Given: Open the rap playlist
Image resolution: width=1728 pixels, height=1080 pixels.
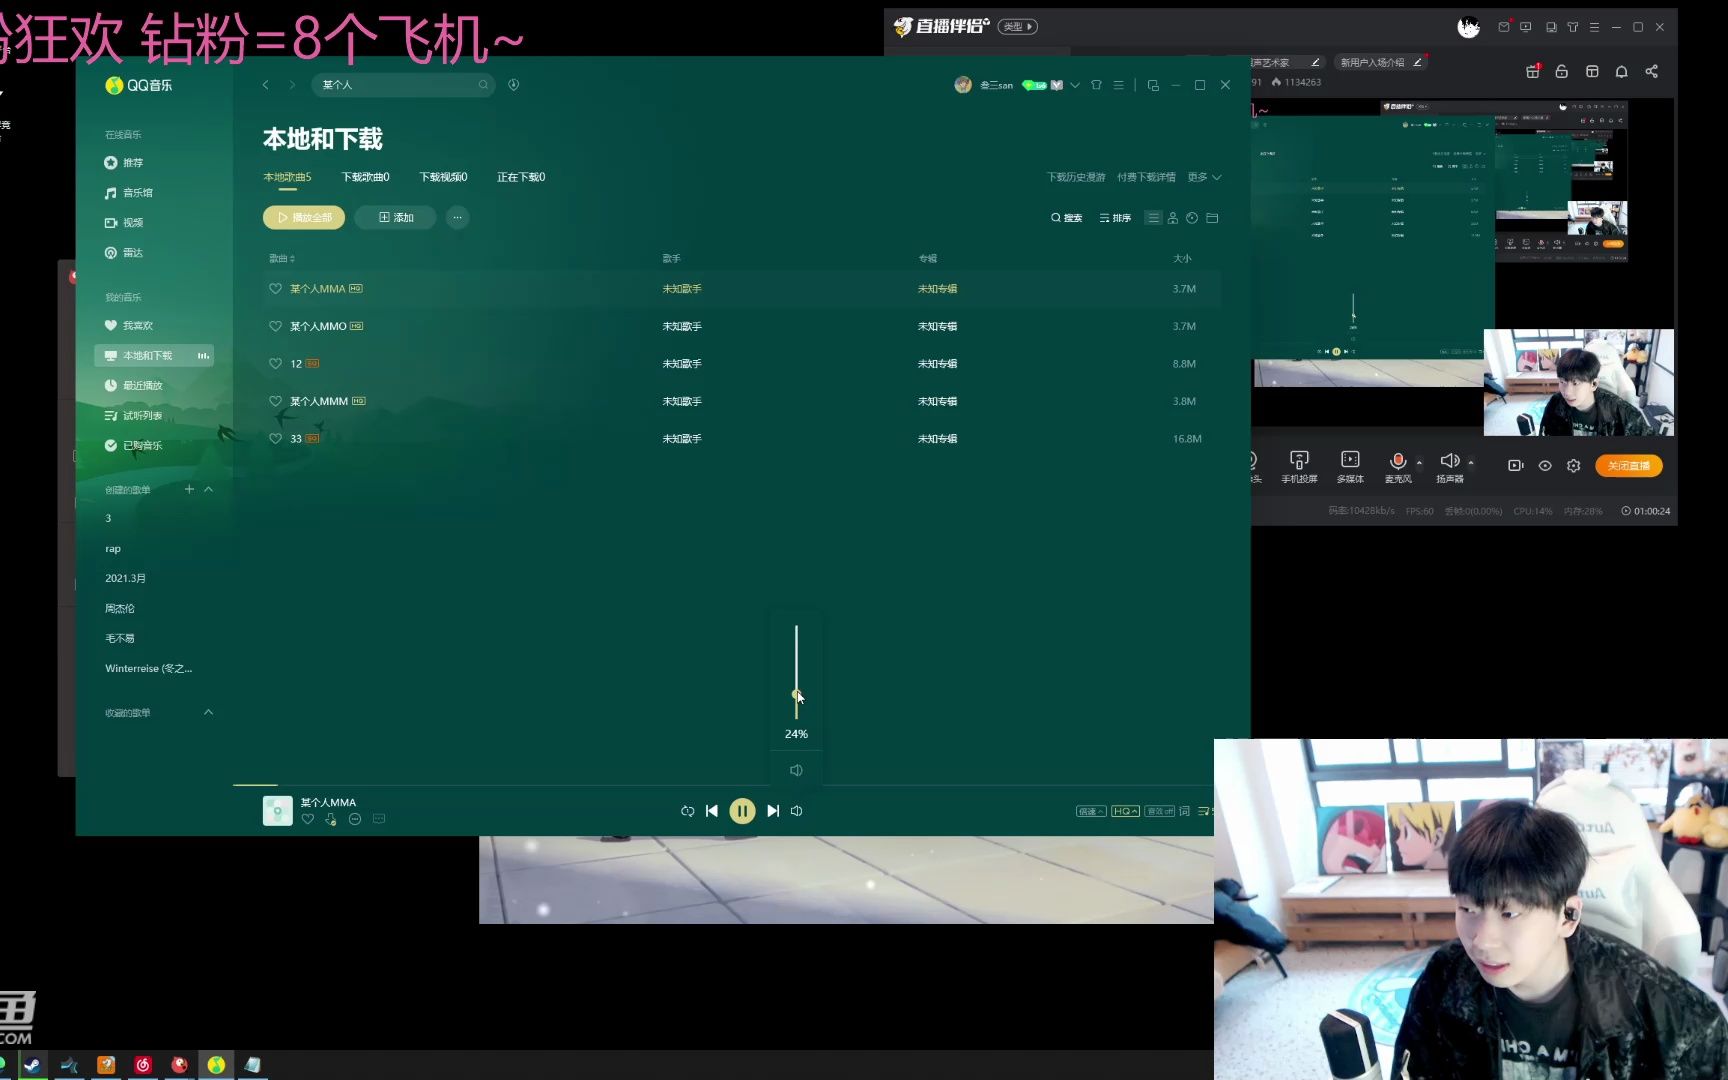Looking at the screenshot, I should pos(113,549).
